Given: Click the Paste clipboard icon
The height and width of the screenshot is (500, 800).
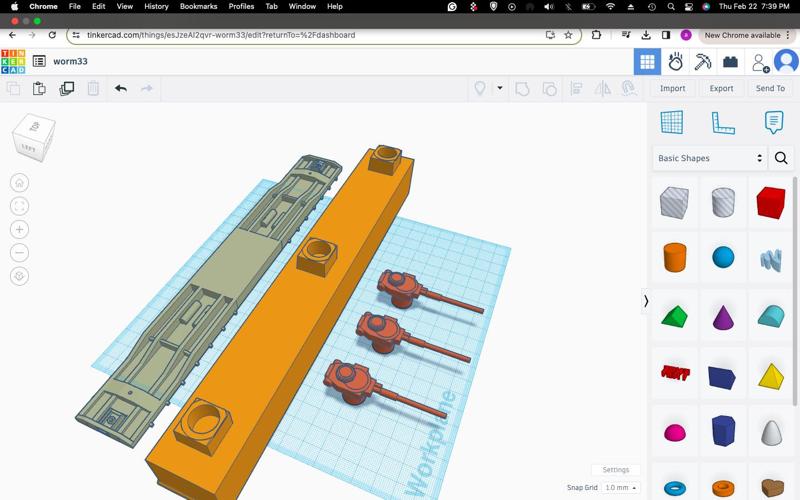Looking at the screenshot, I should [x=39, y=88].
